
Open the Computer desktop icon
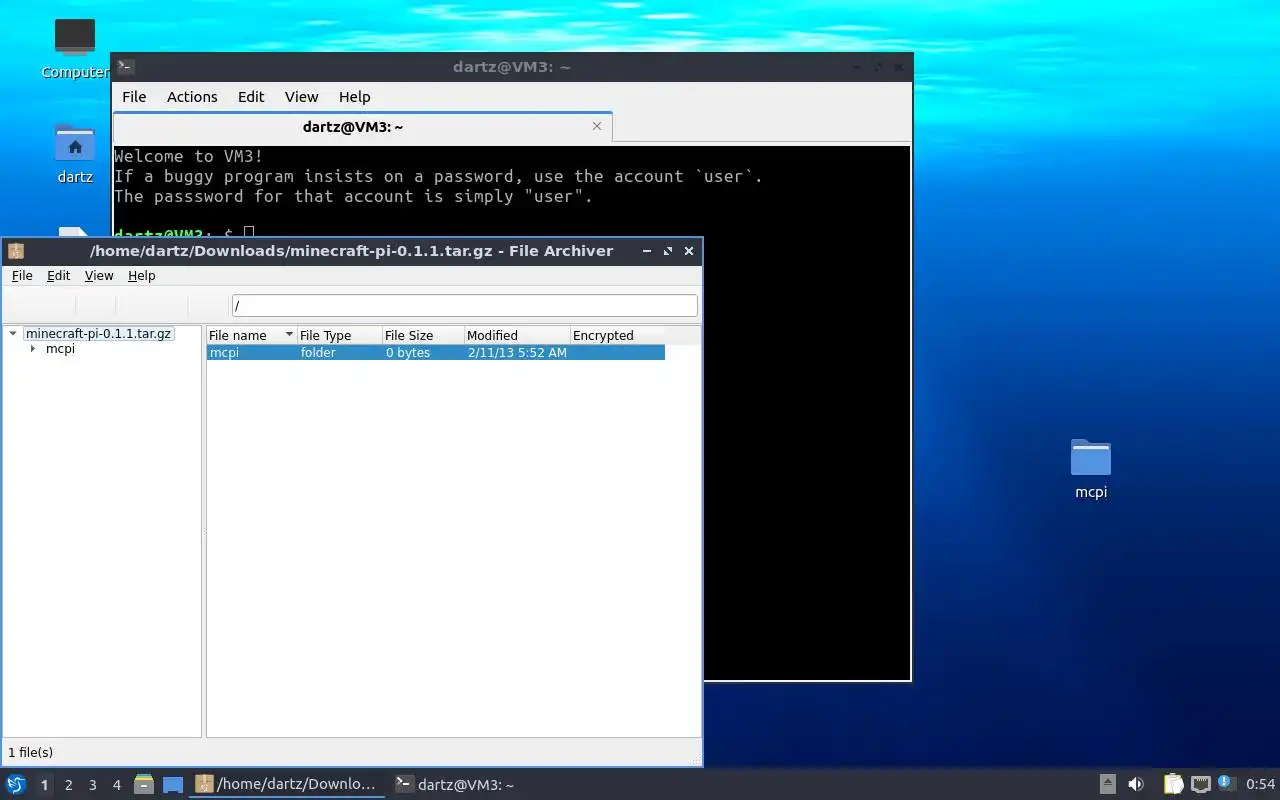pyautogui.click(x=75, y=49)
